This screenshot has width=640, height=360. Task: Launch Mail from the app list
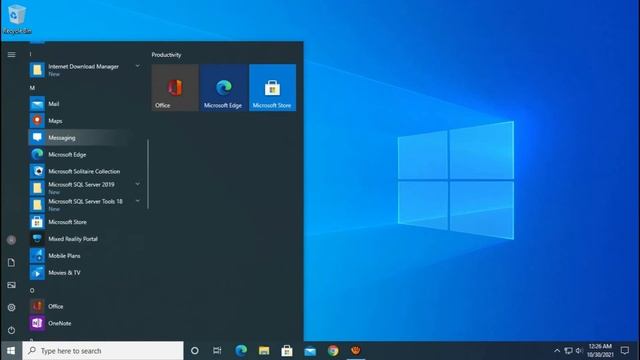click(x=86, y=104)
